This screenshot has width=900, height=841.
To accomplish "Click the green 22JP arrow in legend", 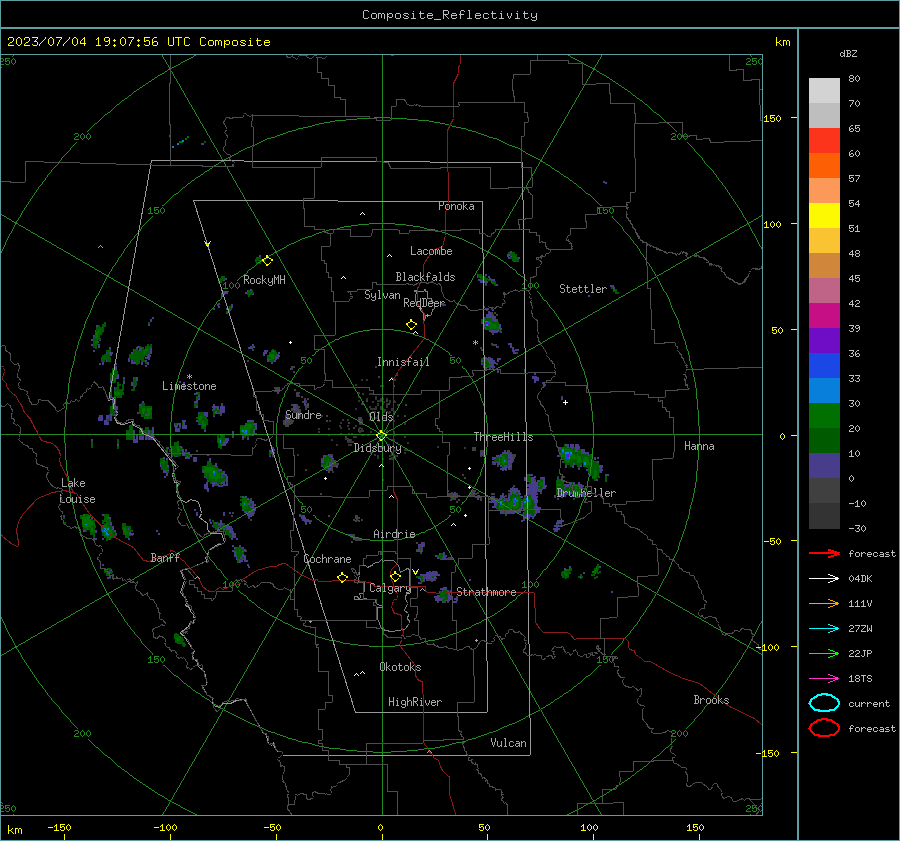I will click(x=824, y=653).
